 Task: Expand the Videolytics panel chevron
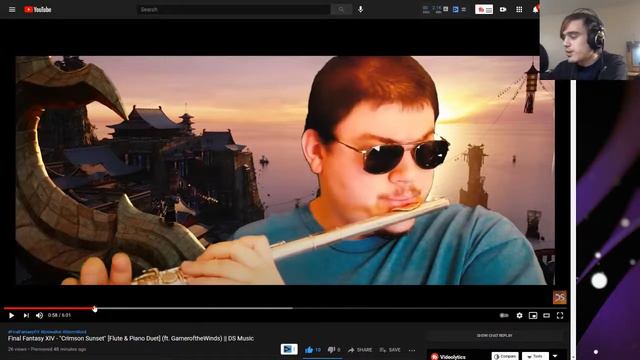click(x=555, y=356)
